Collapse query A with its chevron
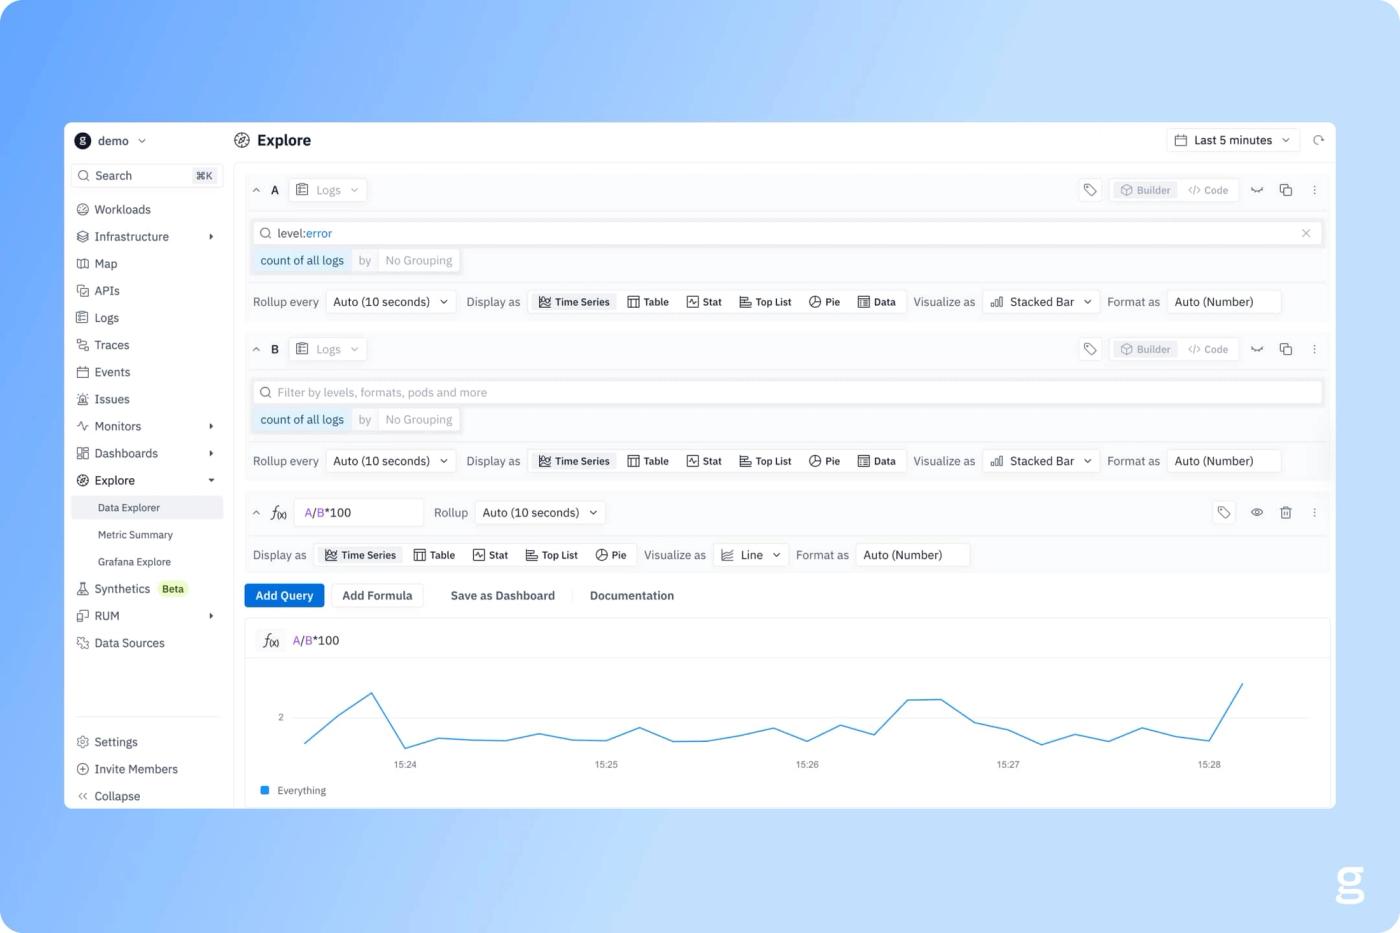Image resolution: width=1400 pixels, height=933 pixels. click(x=256, y=190)
